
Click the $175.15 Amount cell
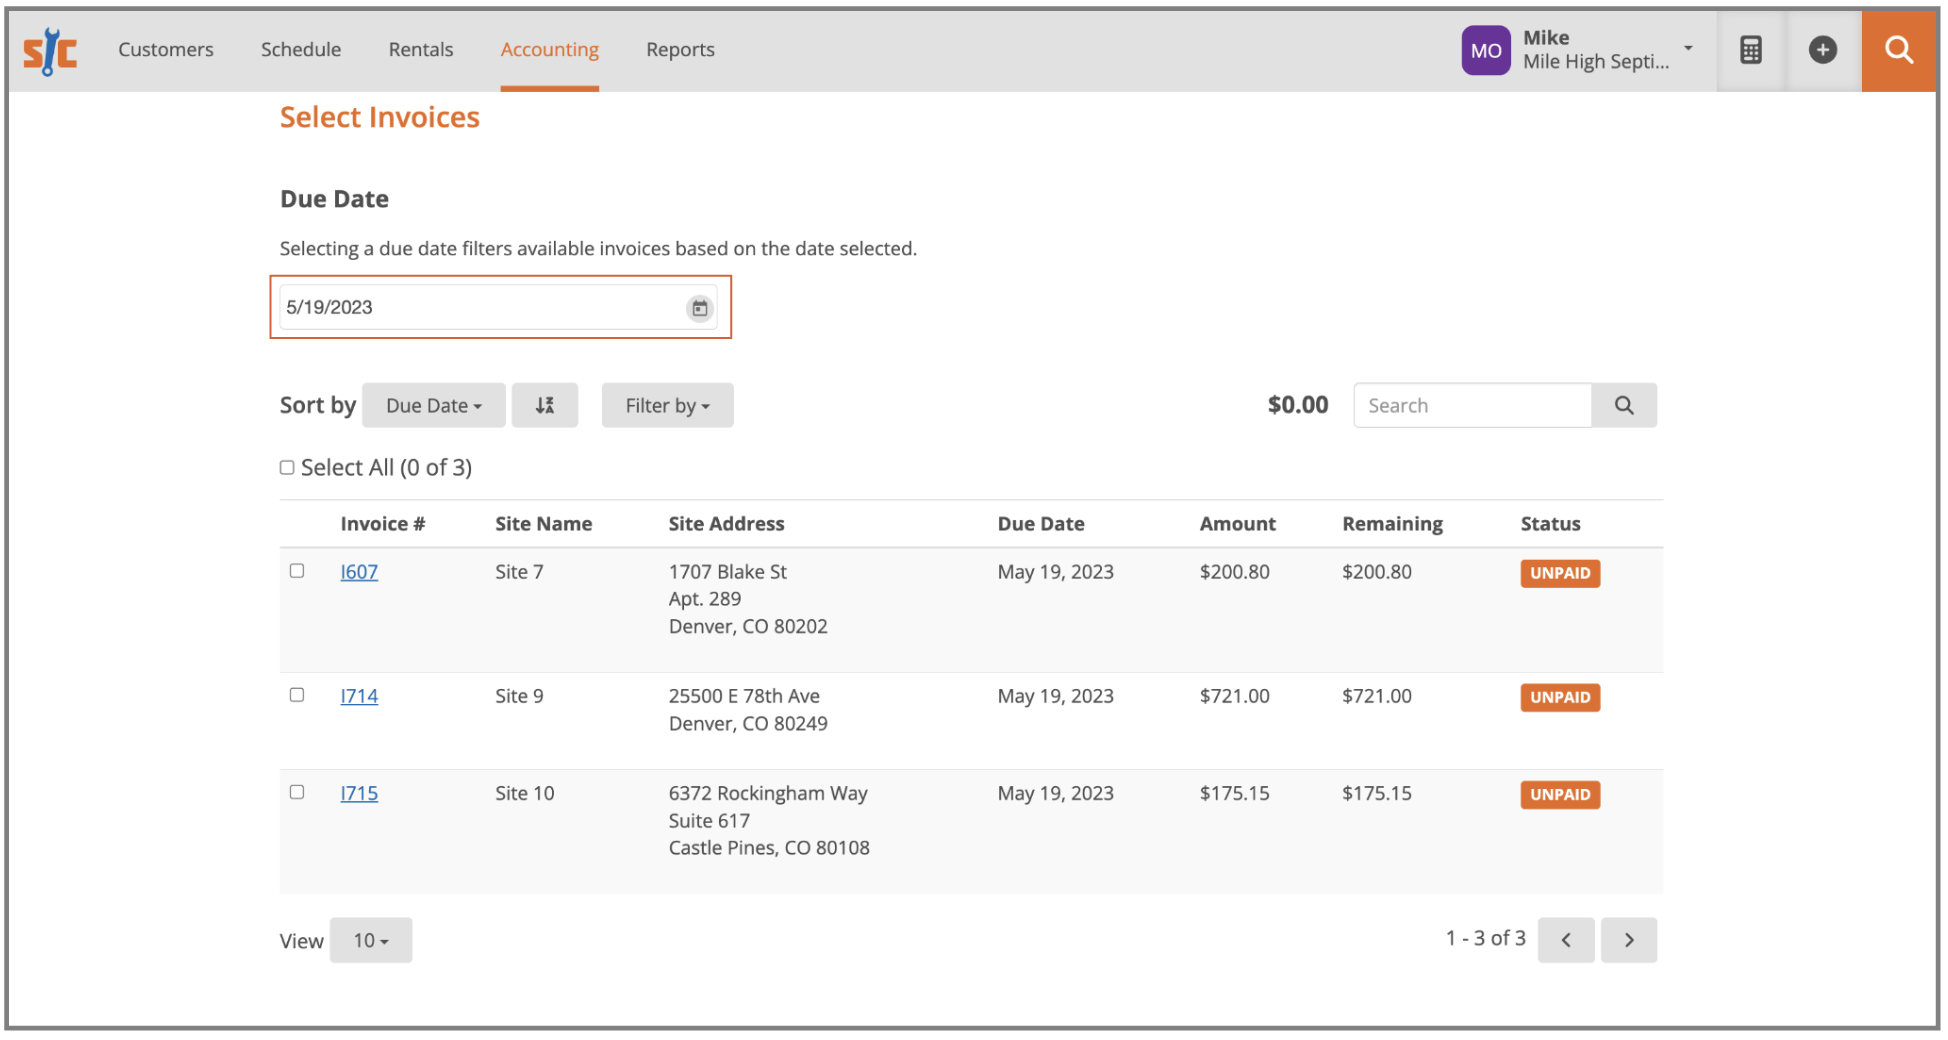click(1234, 793)
